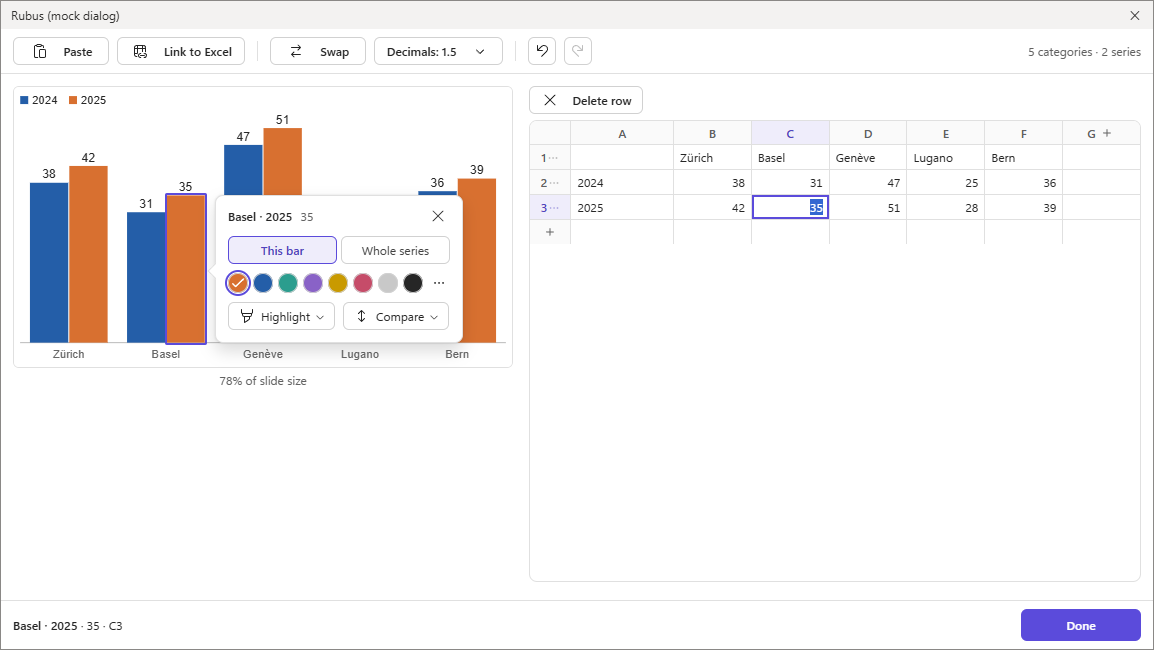This screenshot has height=650, width=1154.
Task: Pick the orange checked color swatch
Action: click(238, 283)
